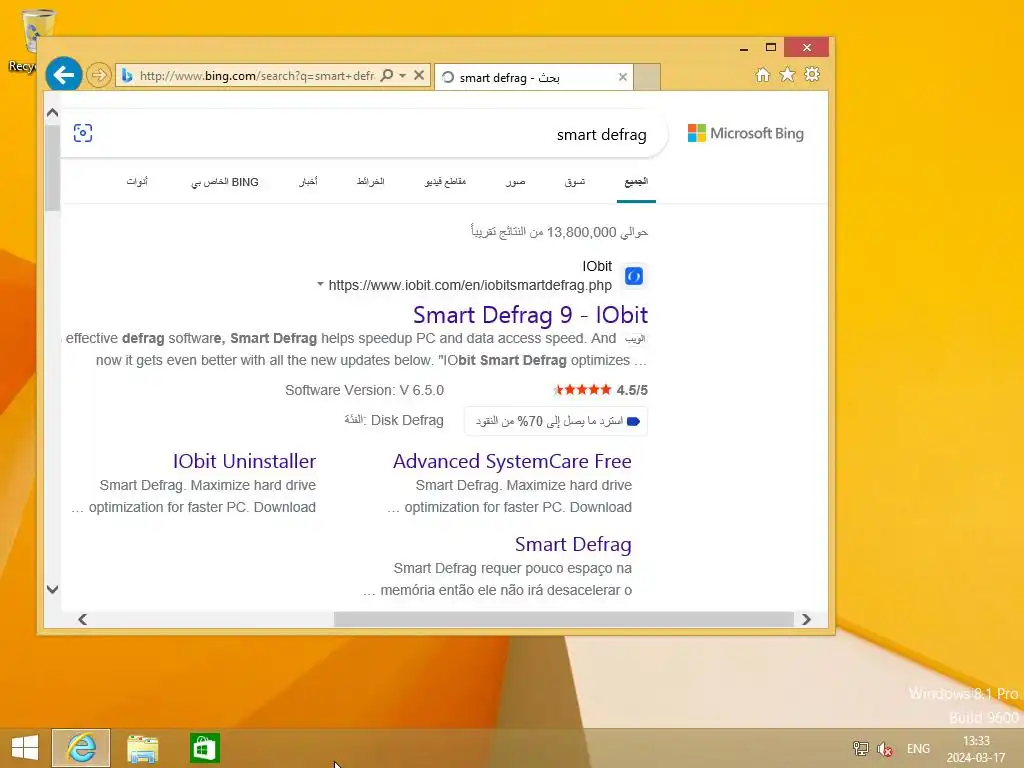The width and height of the screenshot is (1024, 768).
Task: Switch to the تسوق tab
Action: click(x=575, y=182)
